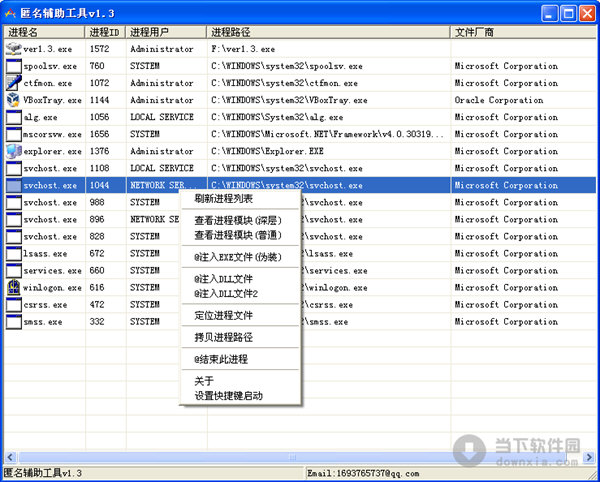Select @注入EXE文件(伪装) menu entry
Viewport: 600px width, 482px height.
(240, 257)
